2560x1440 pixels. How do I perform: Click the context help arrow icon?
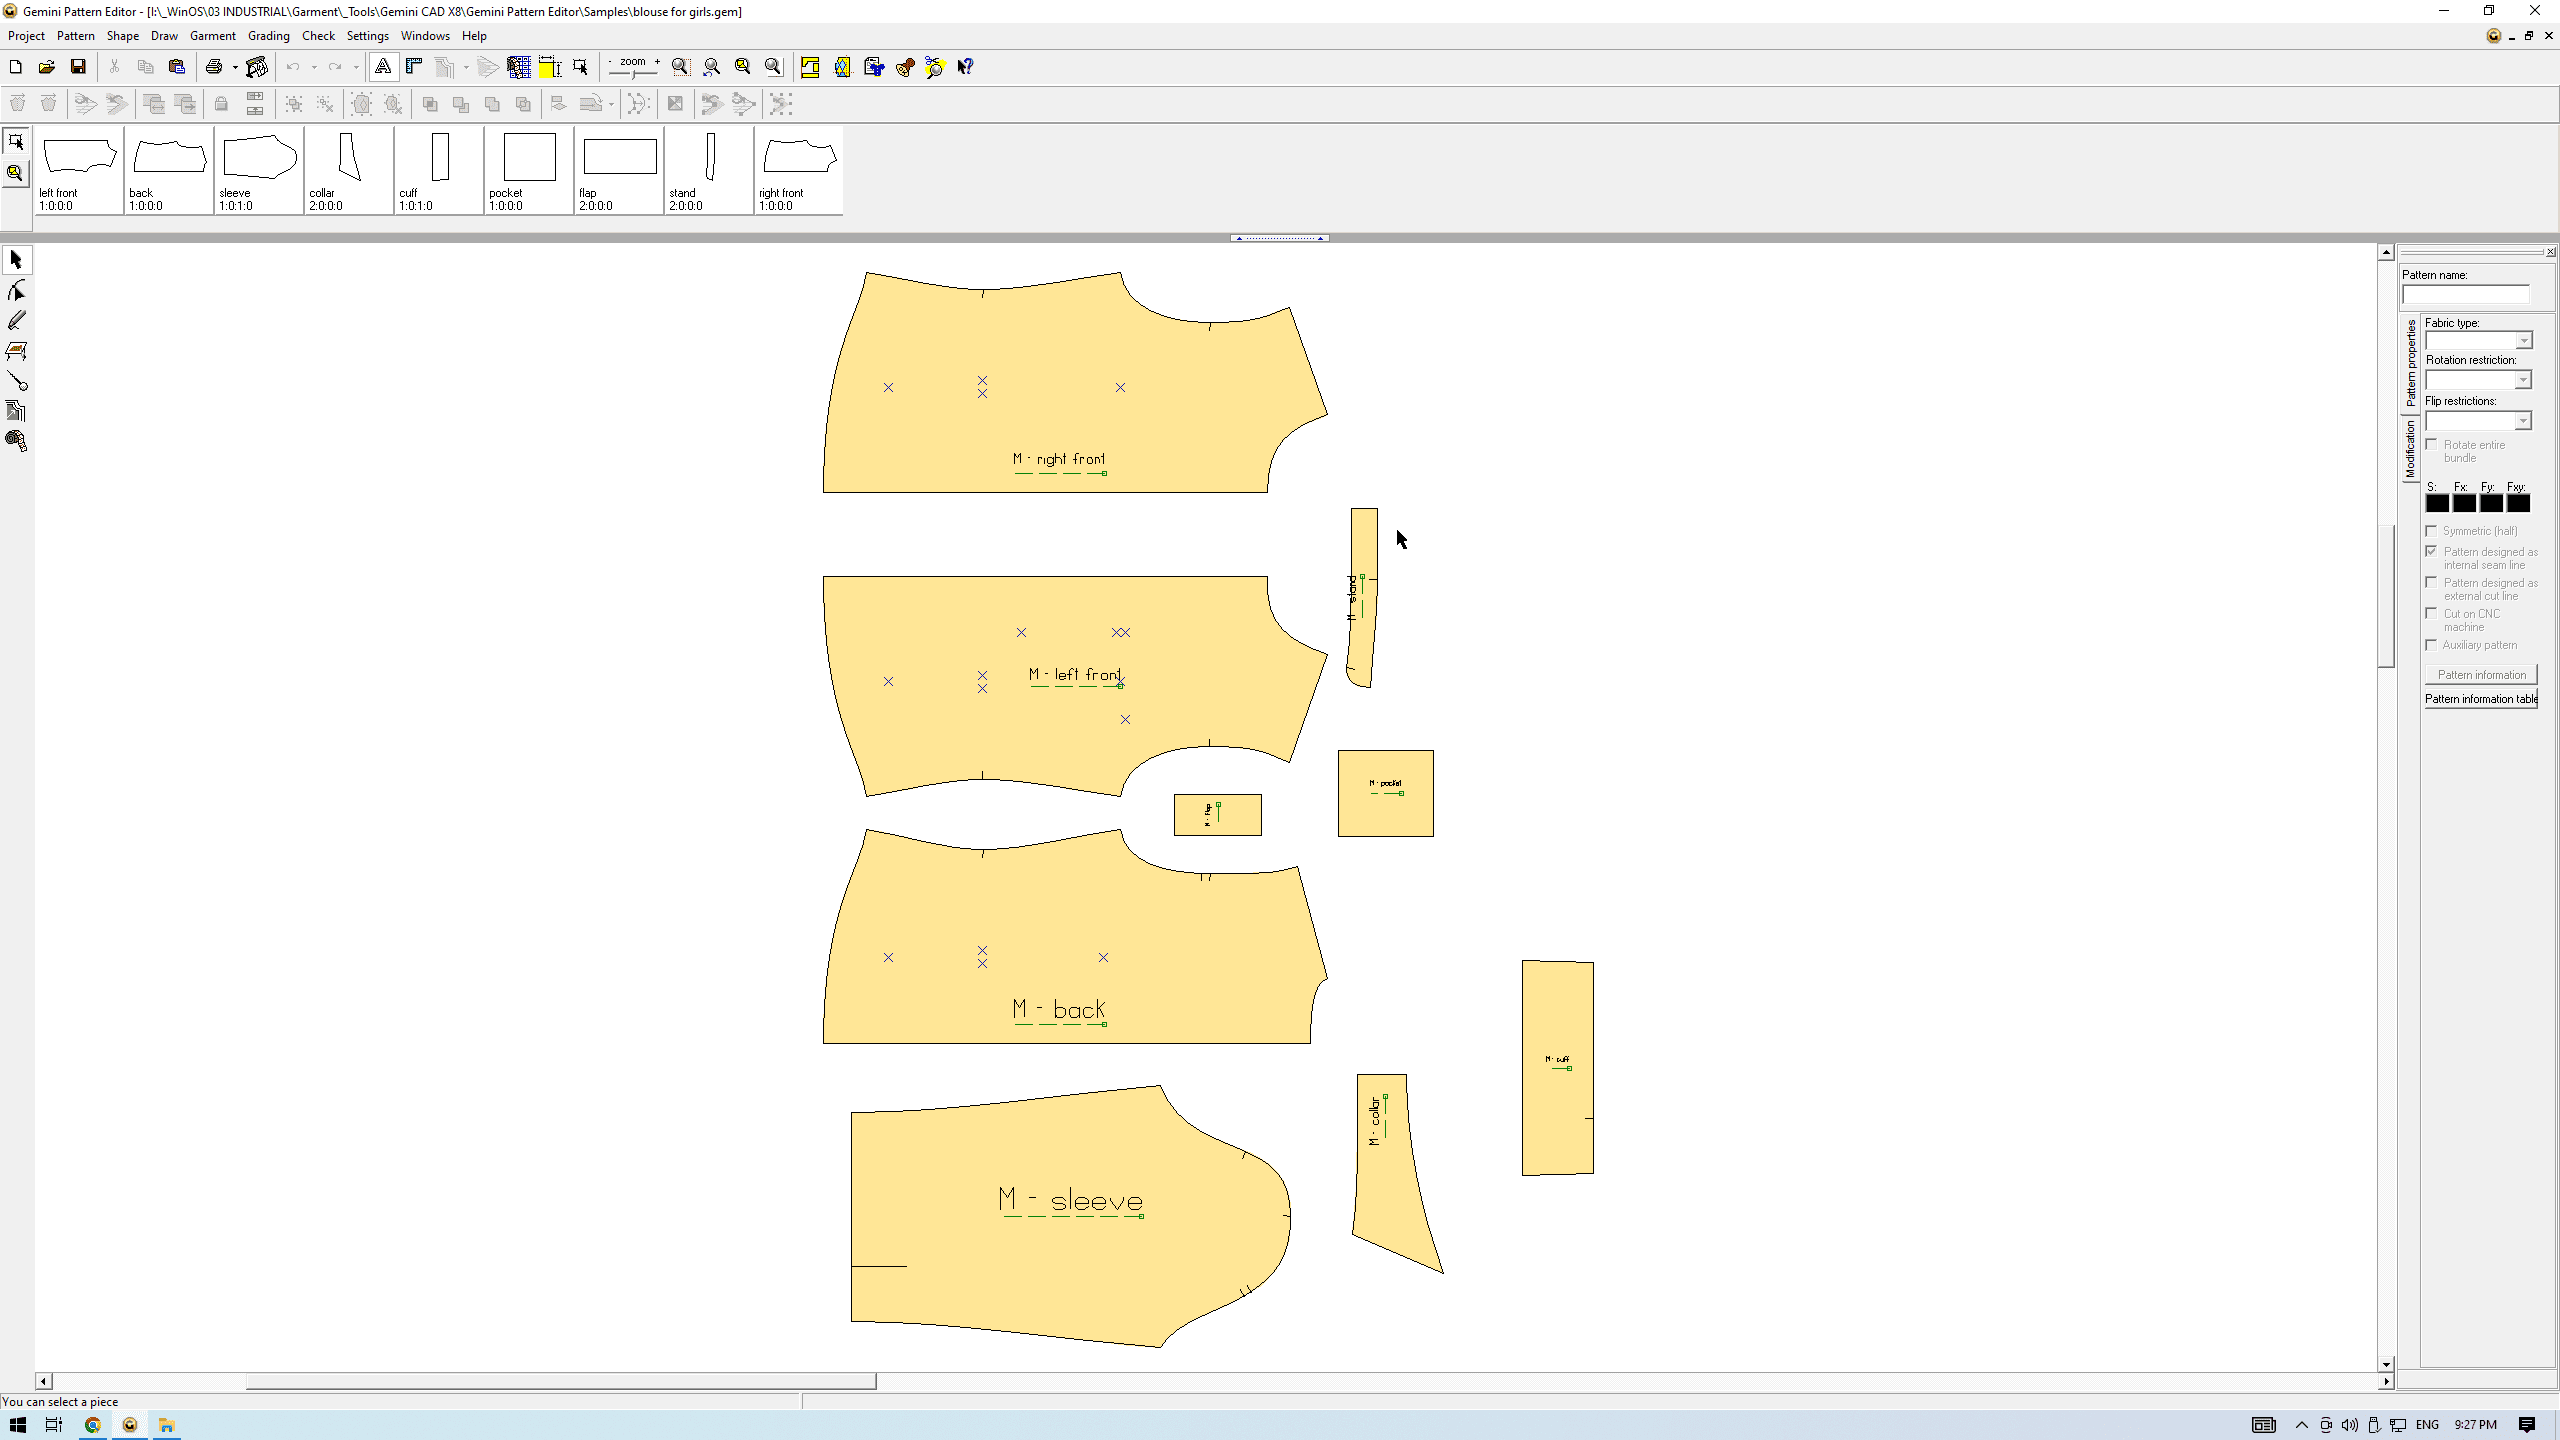click(965, 67)
